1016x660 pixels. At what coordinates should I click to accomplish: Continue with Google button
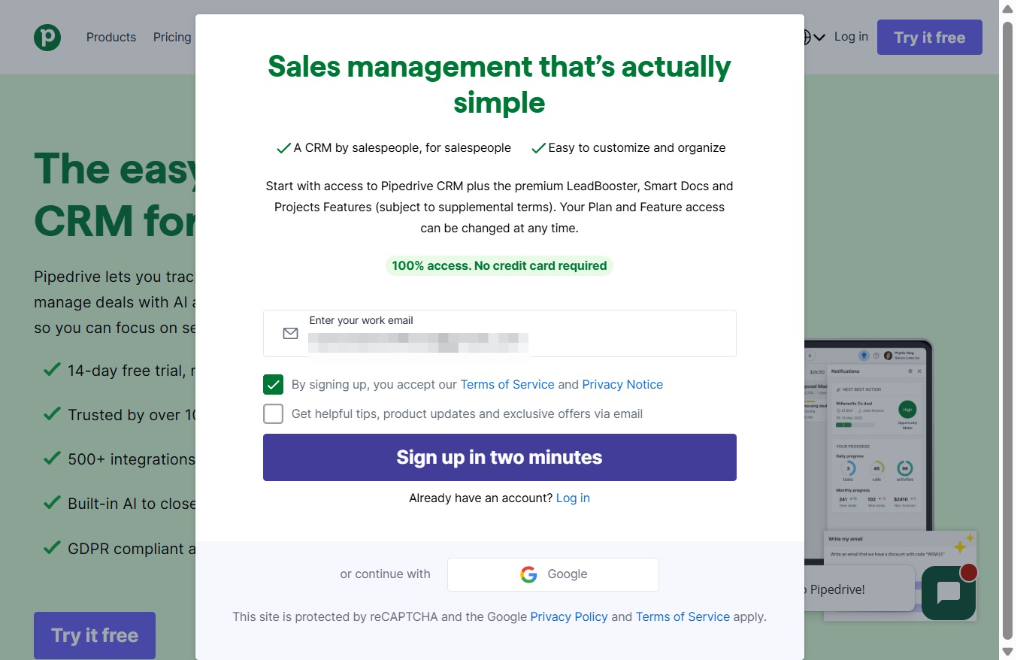pyautogui.click(x=553, y=575)
